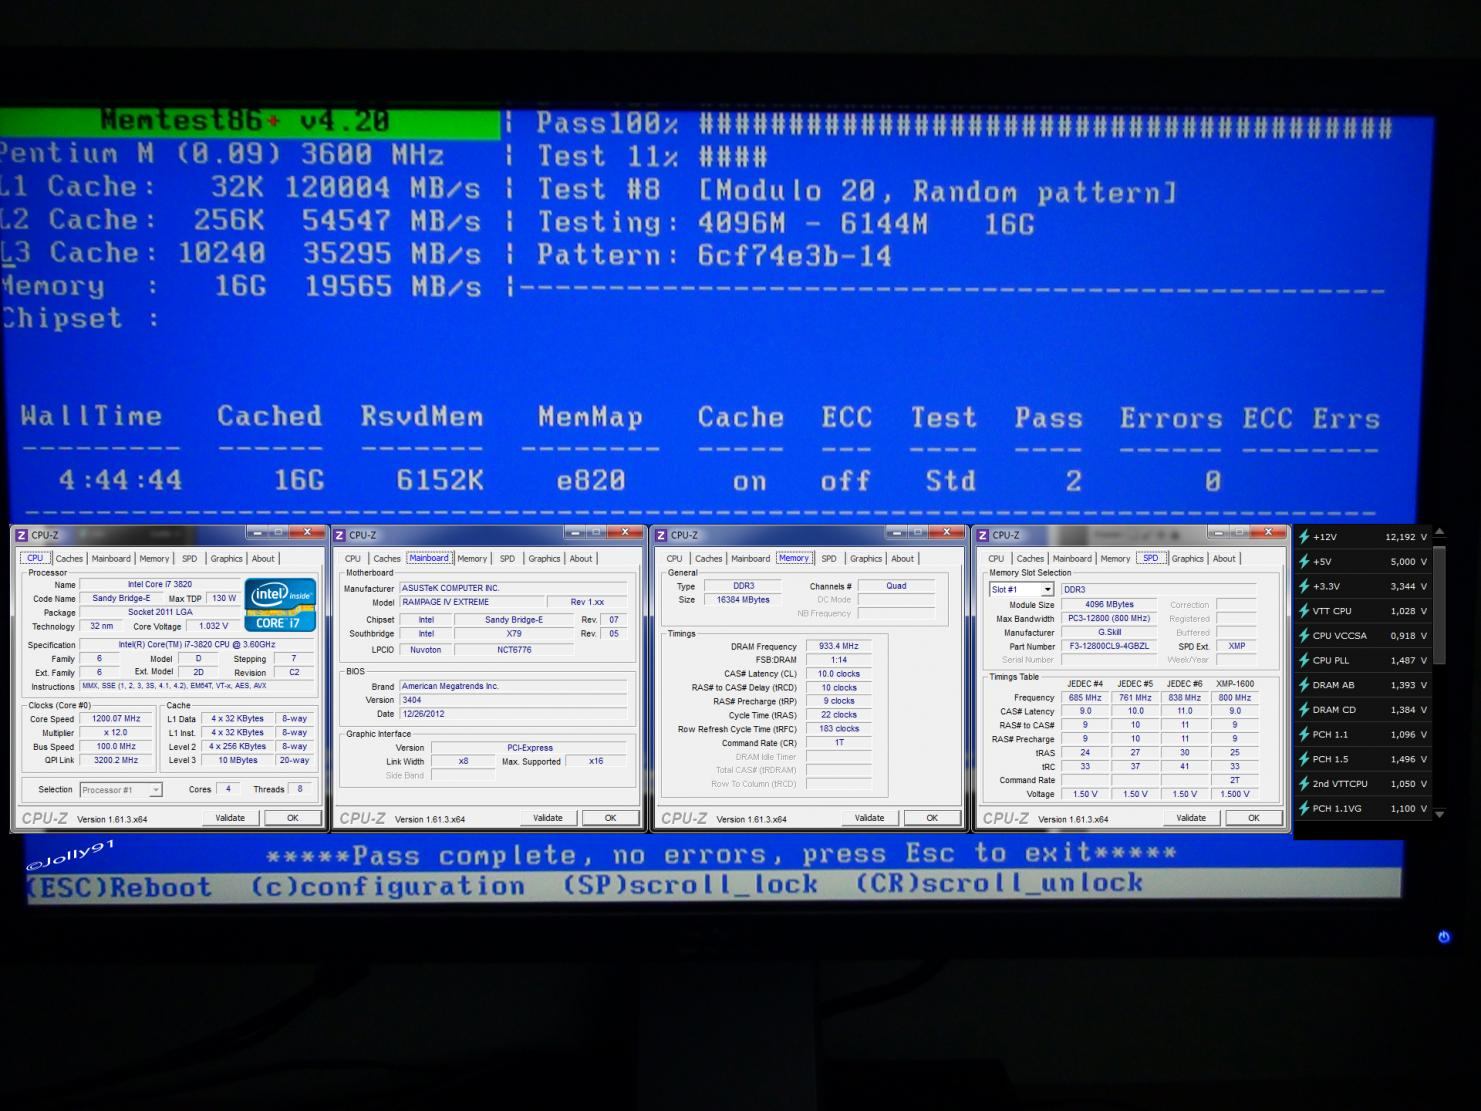Click the Chipset field 'Sandy Bridge-E'
This screenshot has height=1111, width=1481.
pyautogui.click(x=514, y=620)
